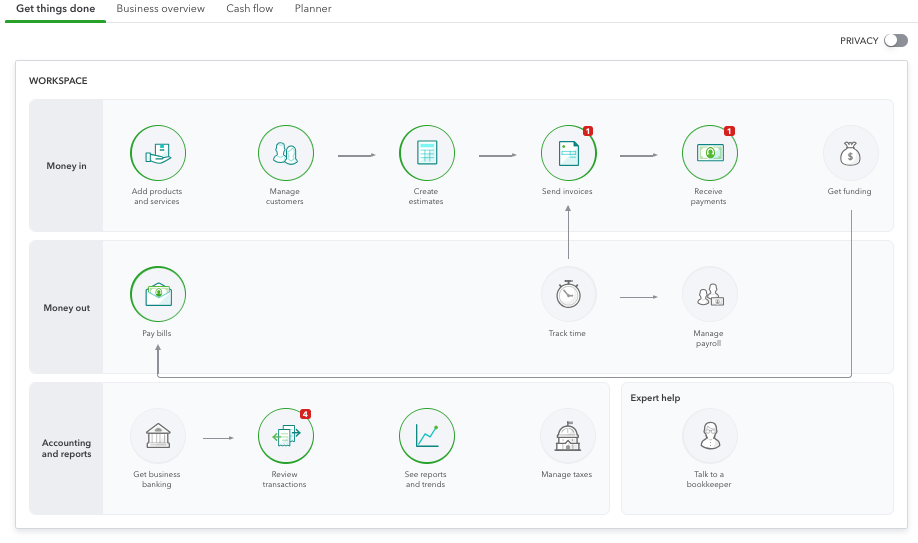
Task: Click the Send invoices label
Action: [567, 191]
